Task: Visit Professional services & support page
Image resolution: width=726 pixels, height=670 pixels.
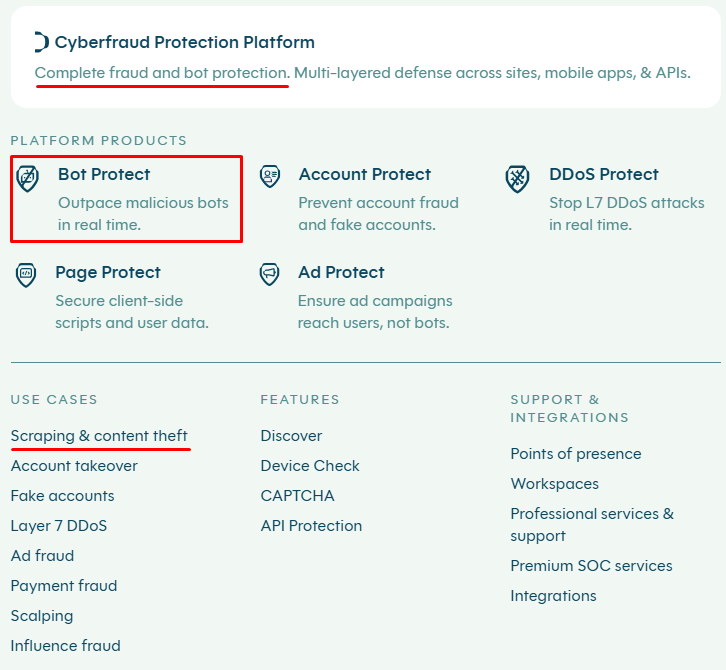Action: click(592, 525)
